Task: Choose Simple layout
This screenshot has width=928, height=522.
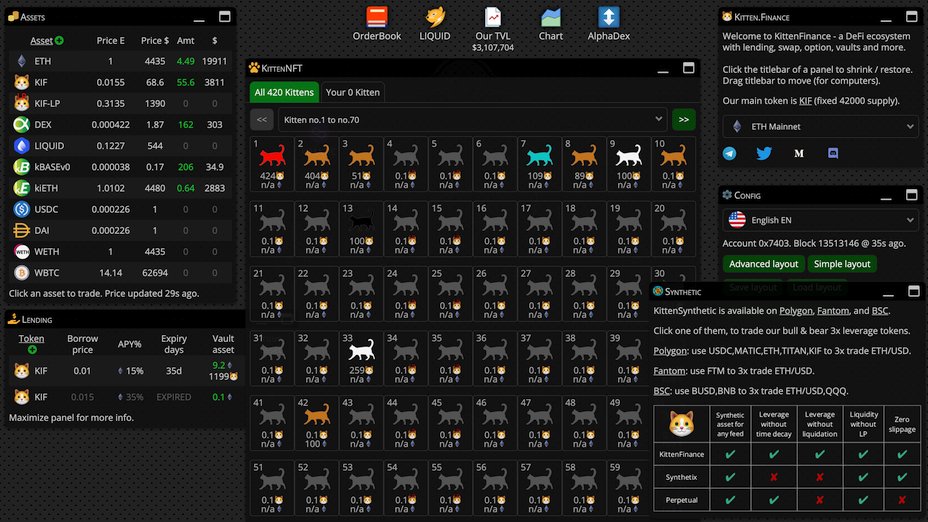Action: [x=842, y=264]
